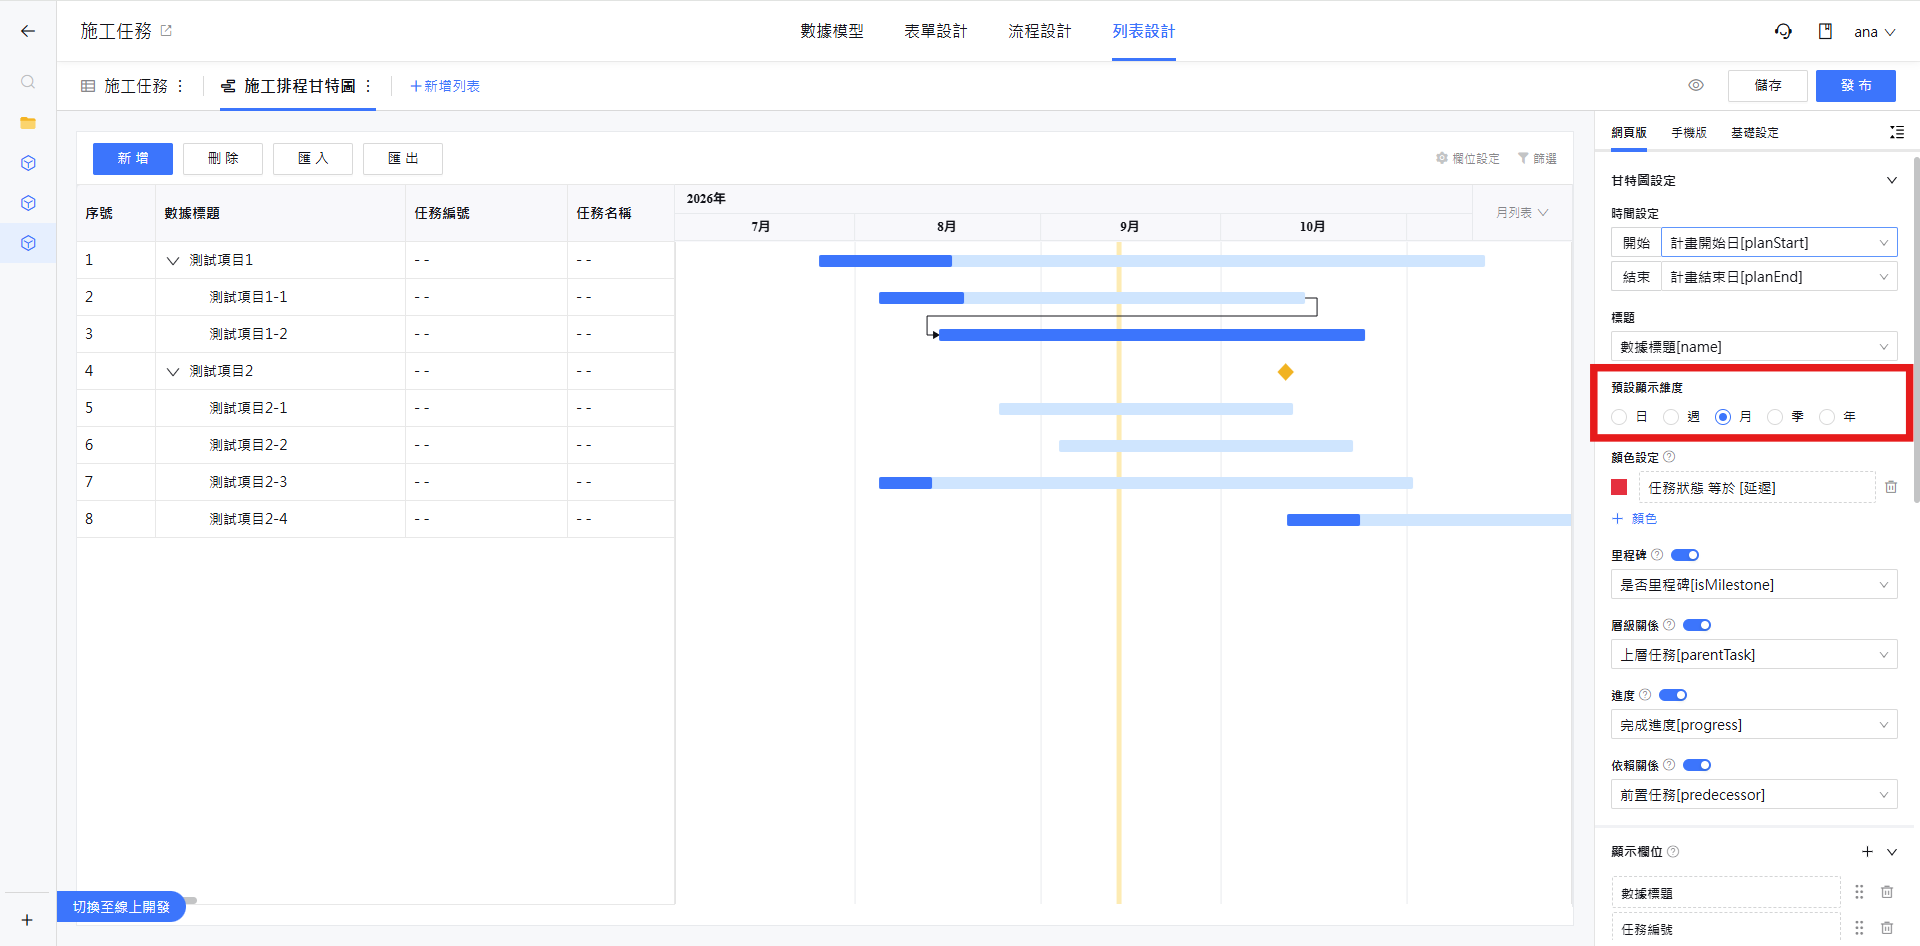Open the 篩選 filter
This screenshot has height=946, width=1920.
click(1537, 158)
